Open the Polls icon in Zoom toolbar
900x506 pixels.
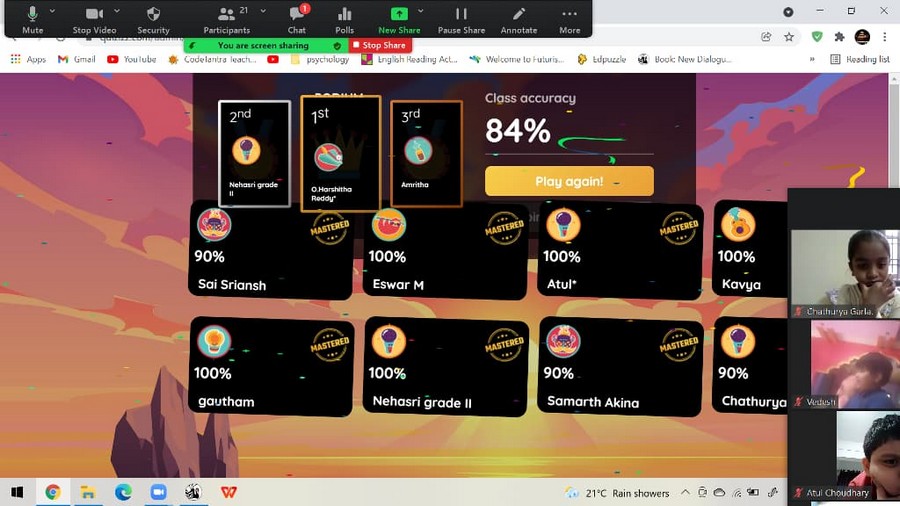click(344, 20)
